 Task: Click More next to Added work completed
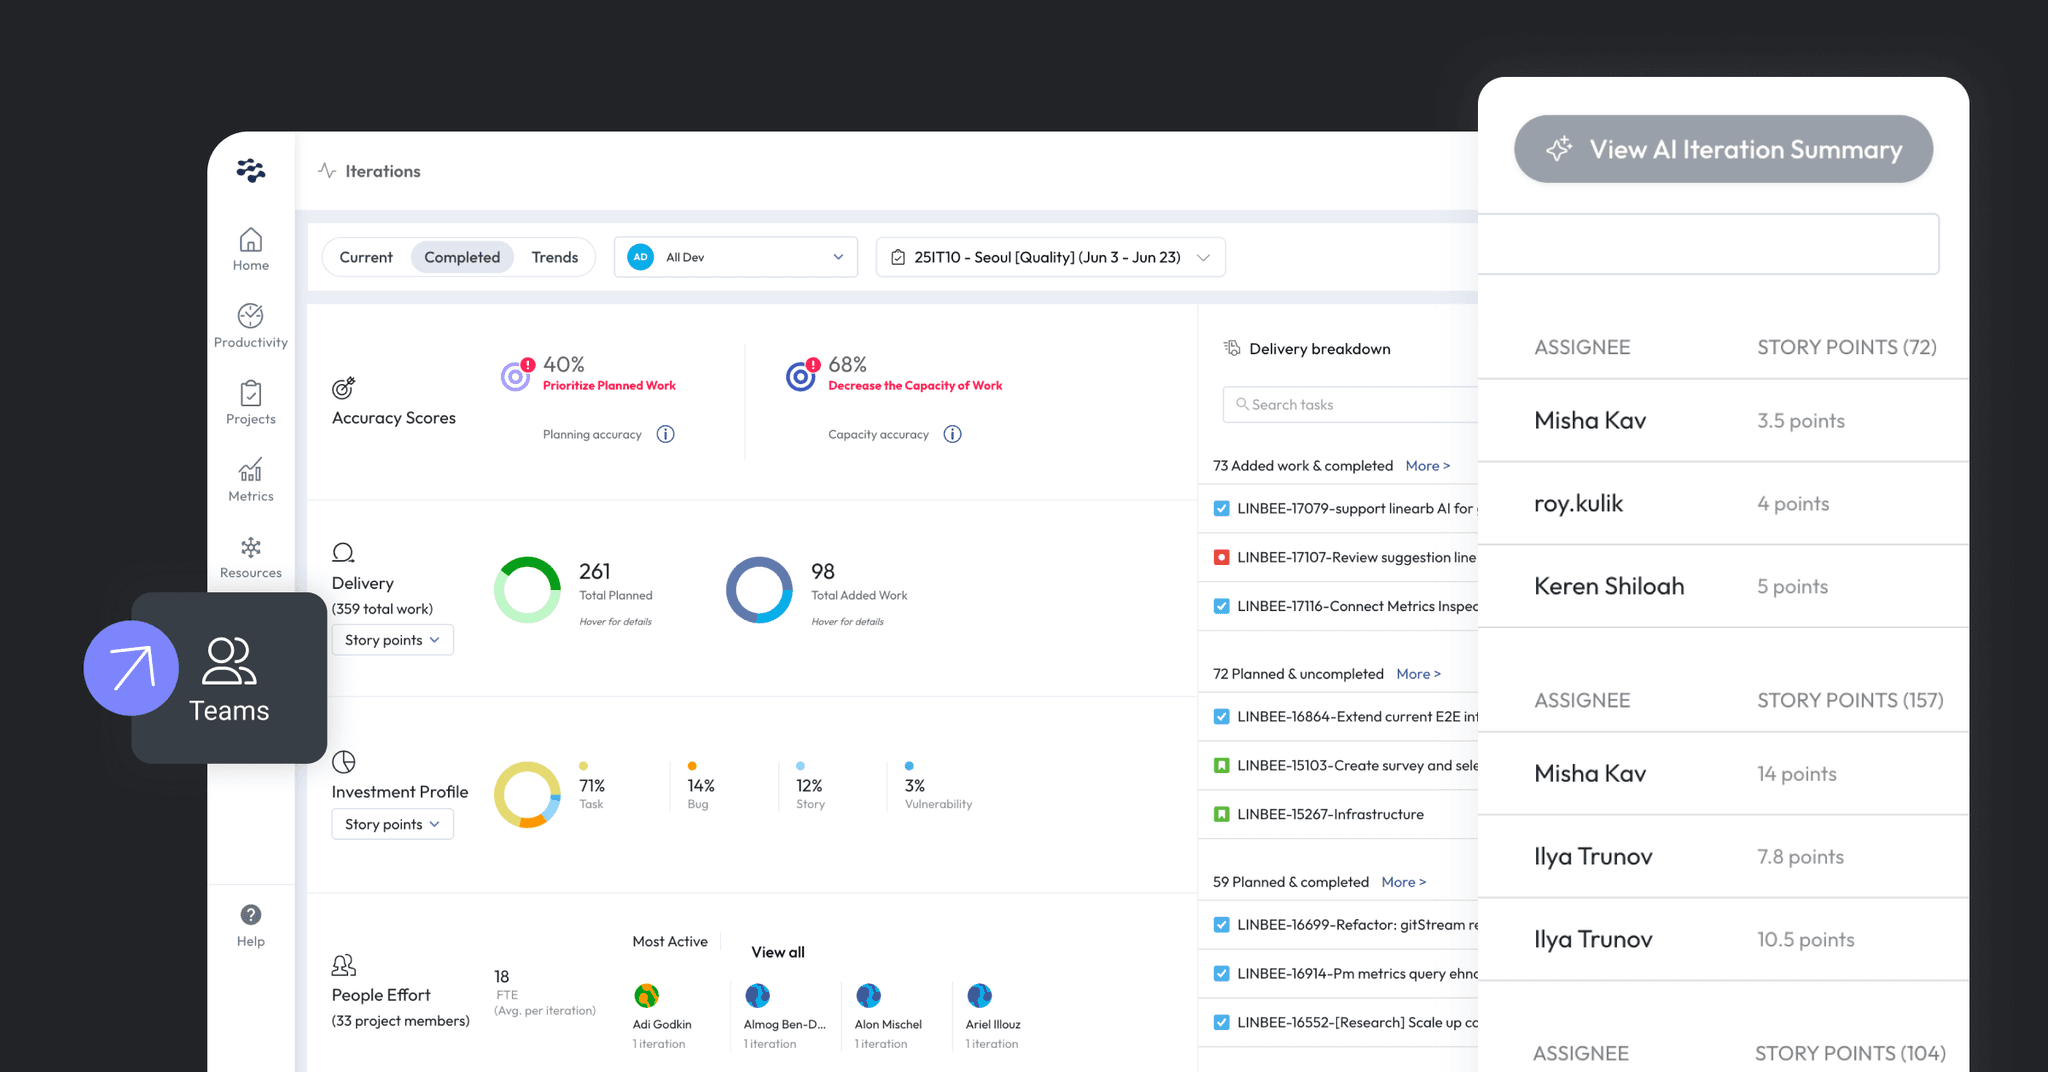pyautogui.click(x=1428, y=465)
